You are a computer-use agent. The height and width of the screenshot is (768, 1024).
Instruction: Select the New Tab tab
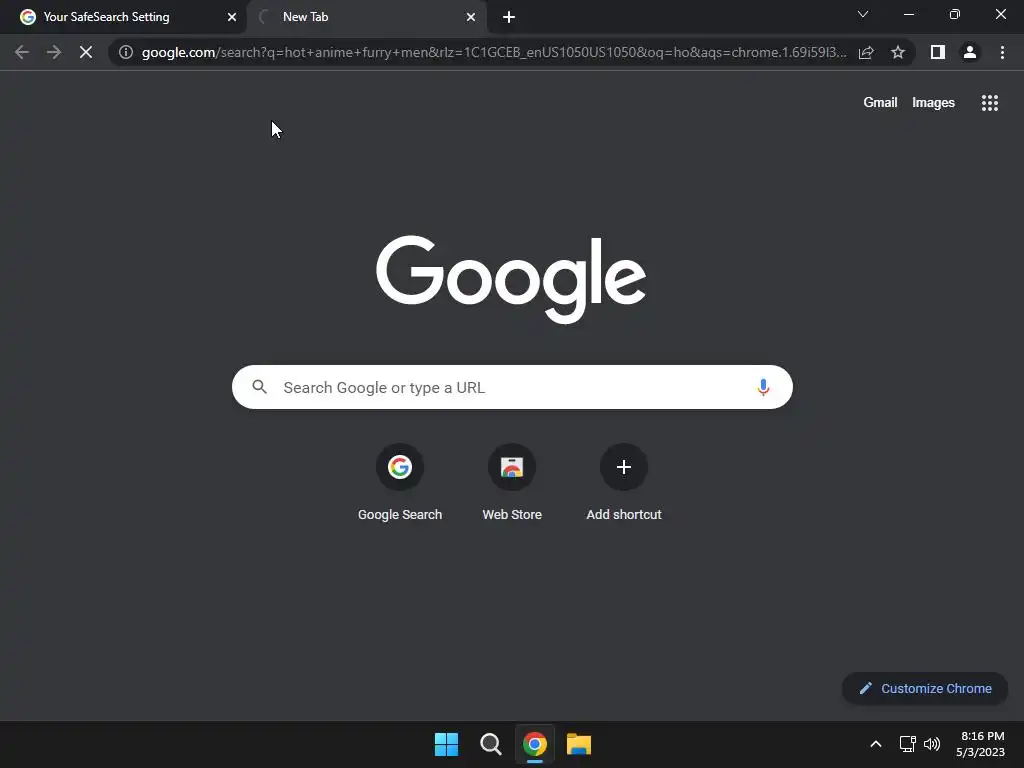click(366, 18)
